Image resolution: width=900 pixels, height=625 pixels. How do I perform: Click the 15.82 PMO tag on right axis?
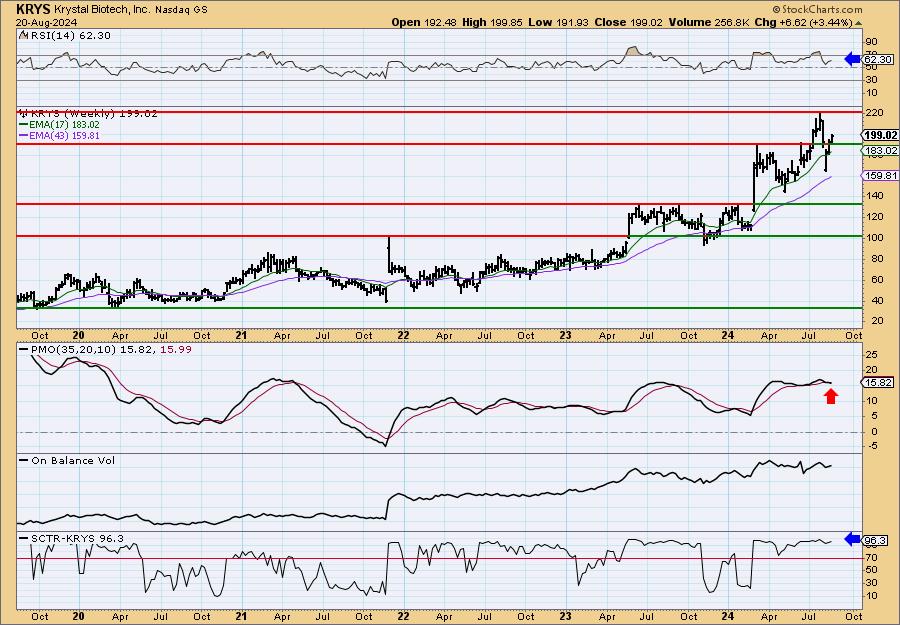pos(878,382)
